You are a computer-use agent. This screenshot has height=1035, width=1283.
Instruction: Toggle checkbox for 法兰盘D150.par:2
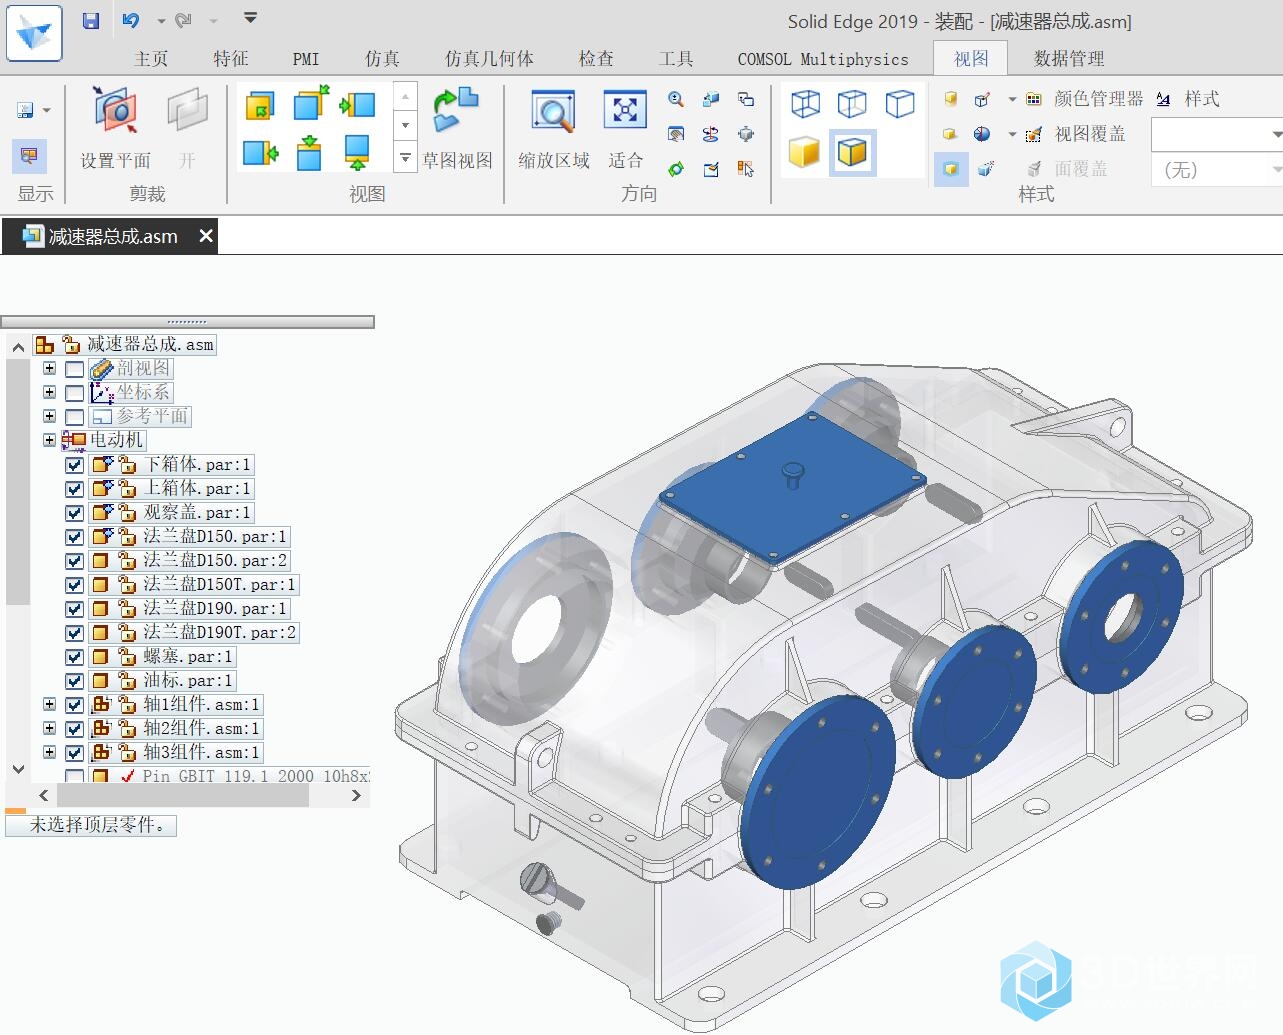(x=74, y=561)
